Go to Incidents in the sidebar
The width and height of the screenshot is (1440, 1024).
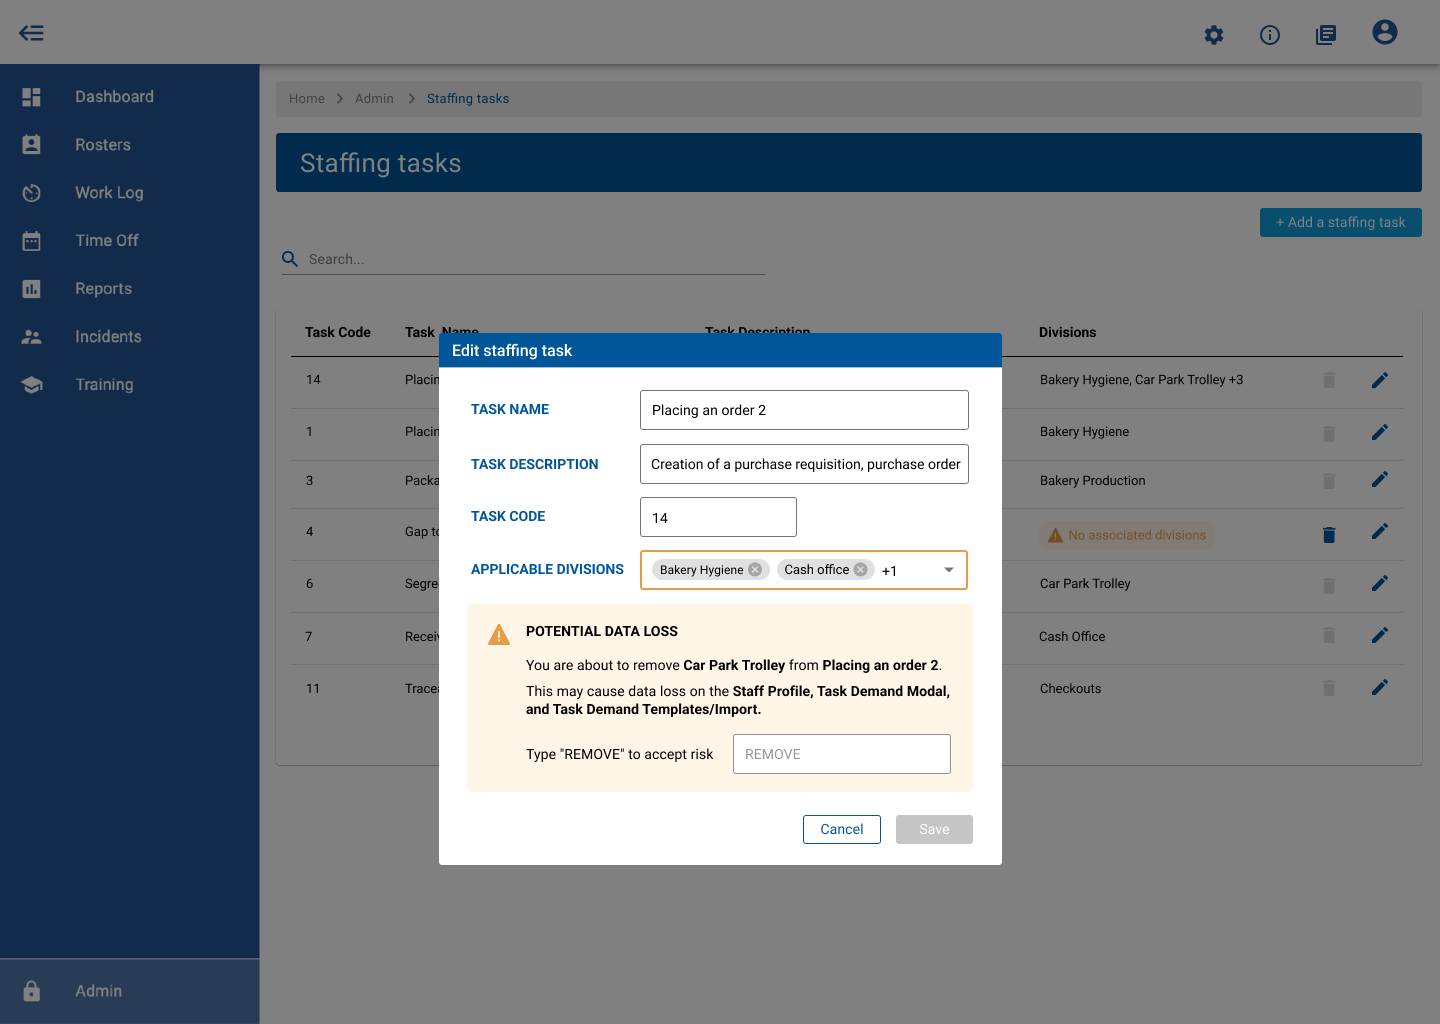pos(108,337)
